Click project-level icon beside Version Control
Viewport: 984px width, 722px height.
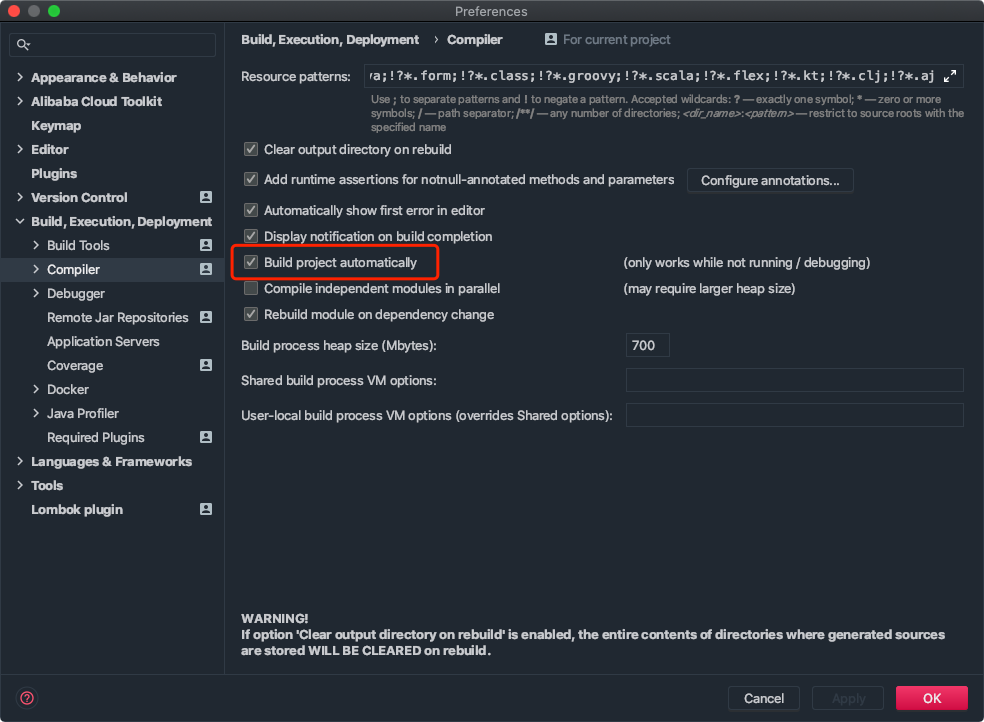pos(206,197)
